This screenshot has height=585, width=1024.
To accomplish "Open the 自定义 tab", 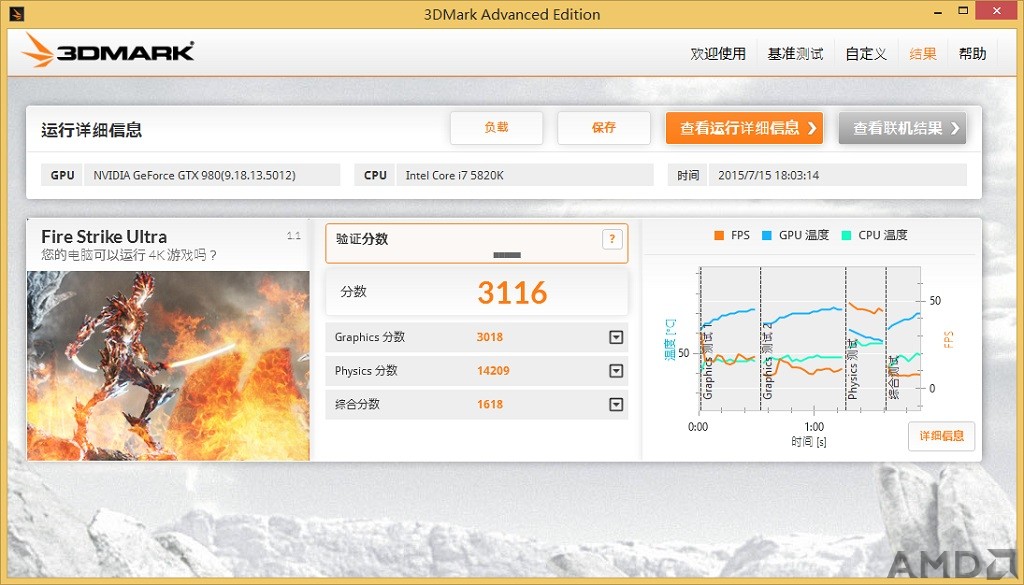I will 866,54.
